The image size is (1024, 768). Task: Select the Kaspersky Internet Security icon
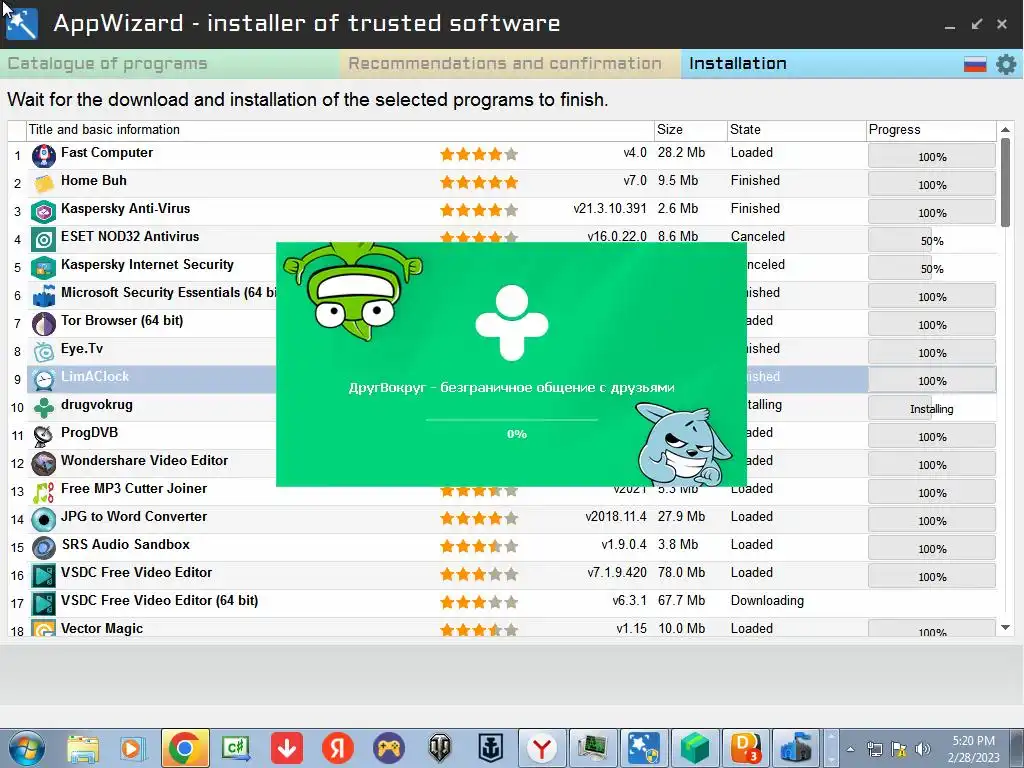pyautogui.click(x=44, y=268)
